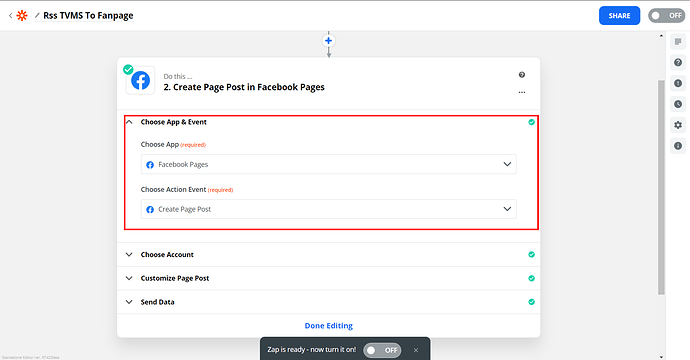Open the info icon in the sidebar
Image resolution: width=690 pixels, height=360 pixels.
pyautogui.click(x=678, y=146)
